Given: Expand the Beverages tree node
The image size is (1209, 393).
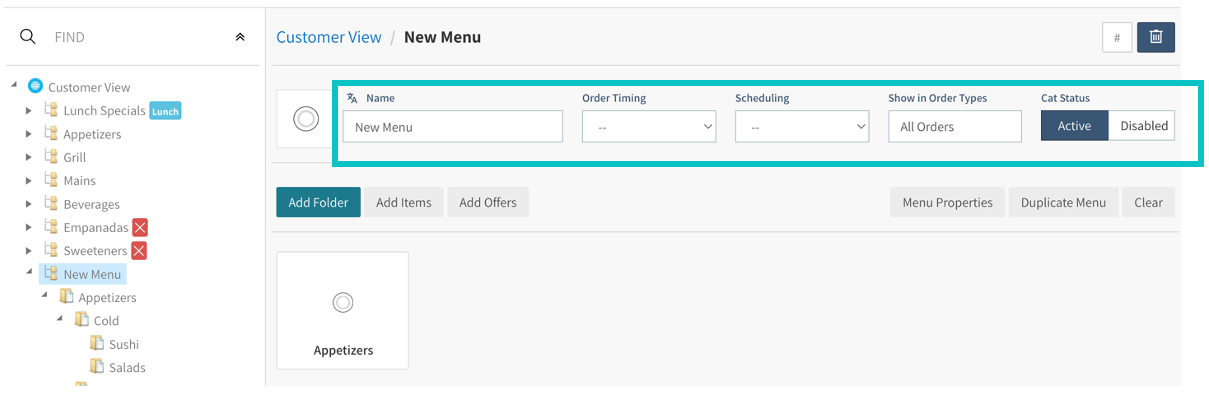Looking at the screenshot, I should point(29,204).
